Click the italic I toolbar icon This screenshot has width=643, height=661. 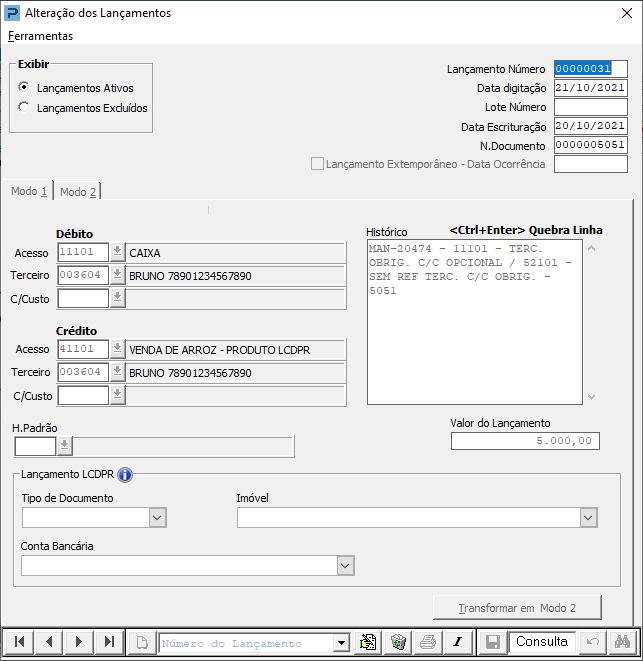point(457,642)
